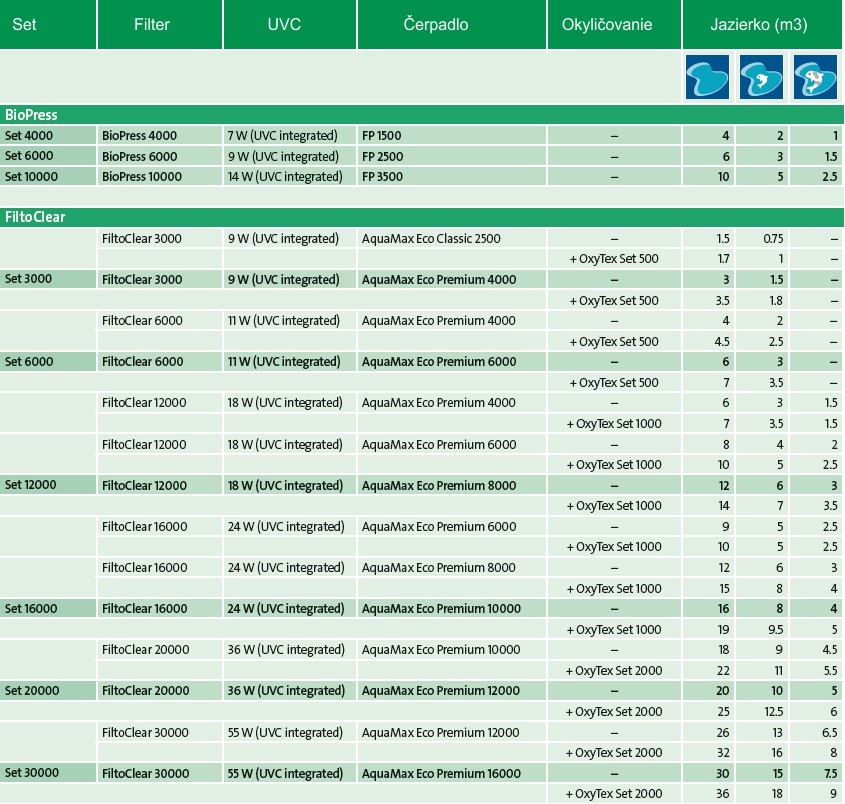Click the value 22 in the table

point(723,670)
